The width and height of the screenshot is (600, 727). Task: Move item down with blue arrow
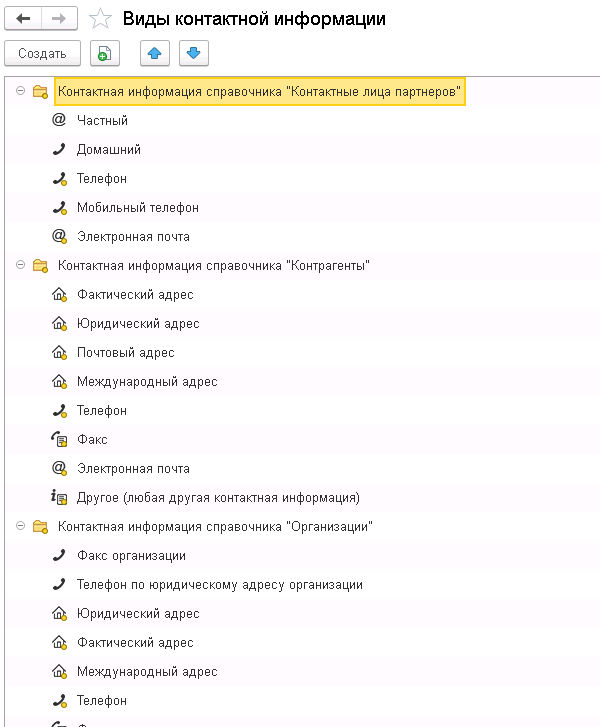click(x=194, y=53)
